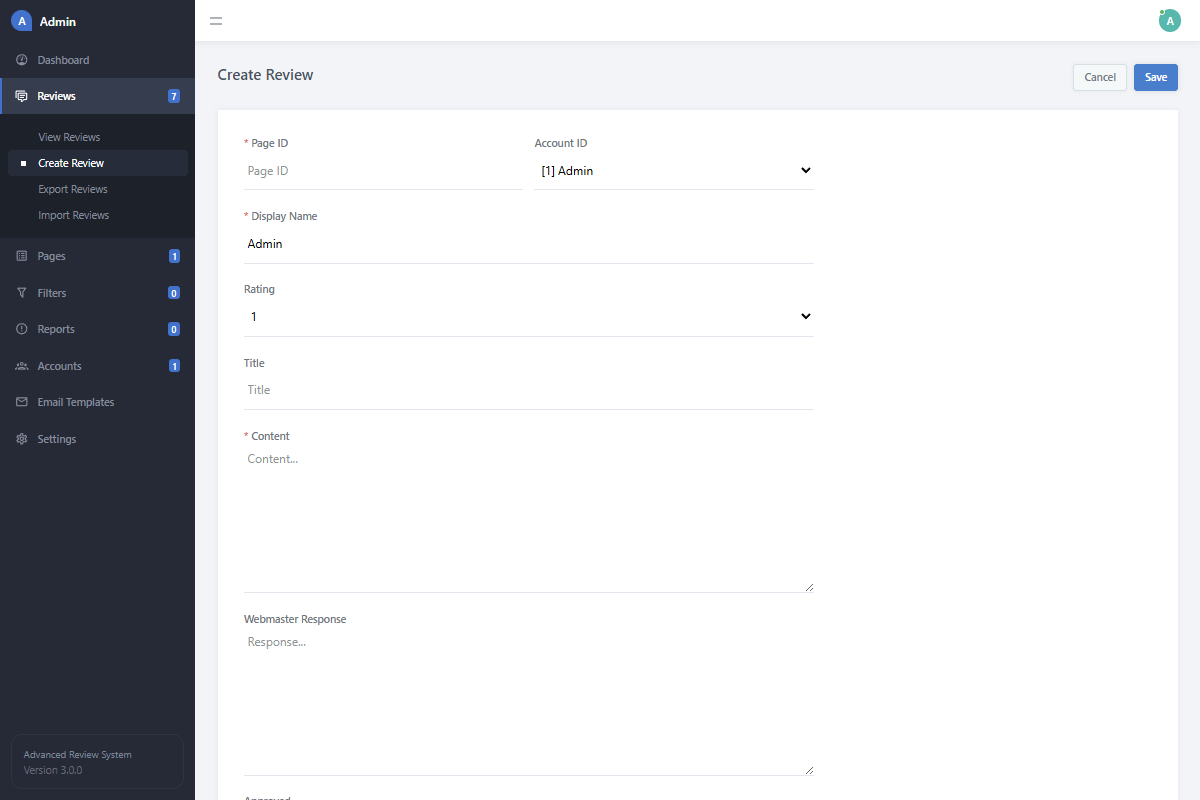Click the Reports sidebar icon
This screenshot has width=1200, height=800.
coord(22,328)
